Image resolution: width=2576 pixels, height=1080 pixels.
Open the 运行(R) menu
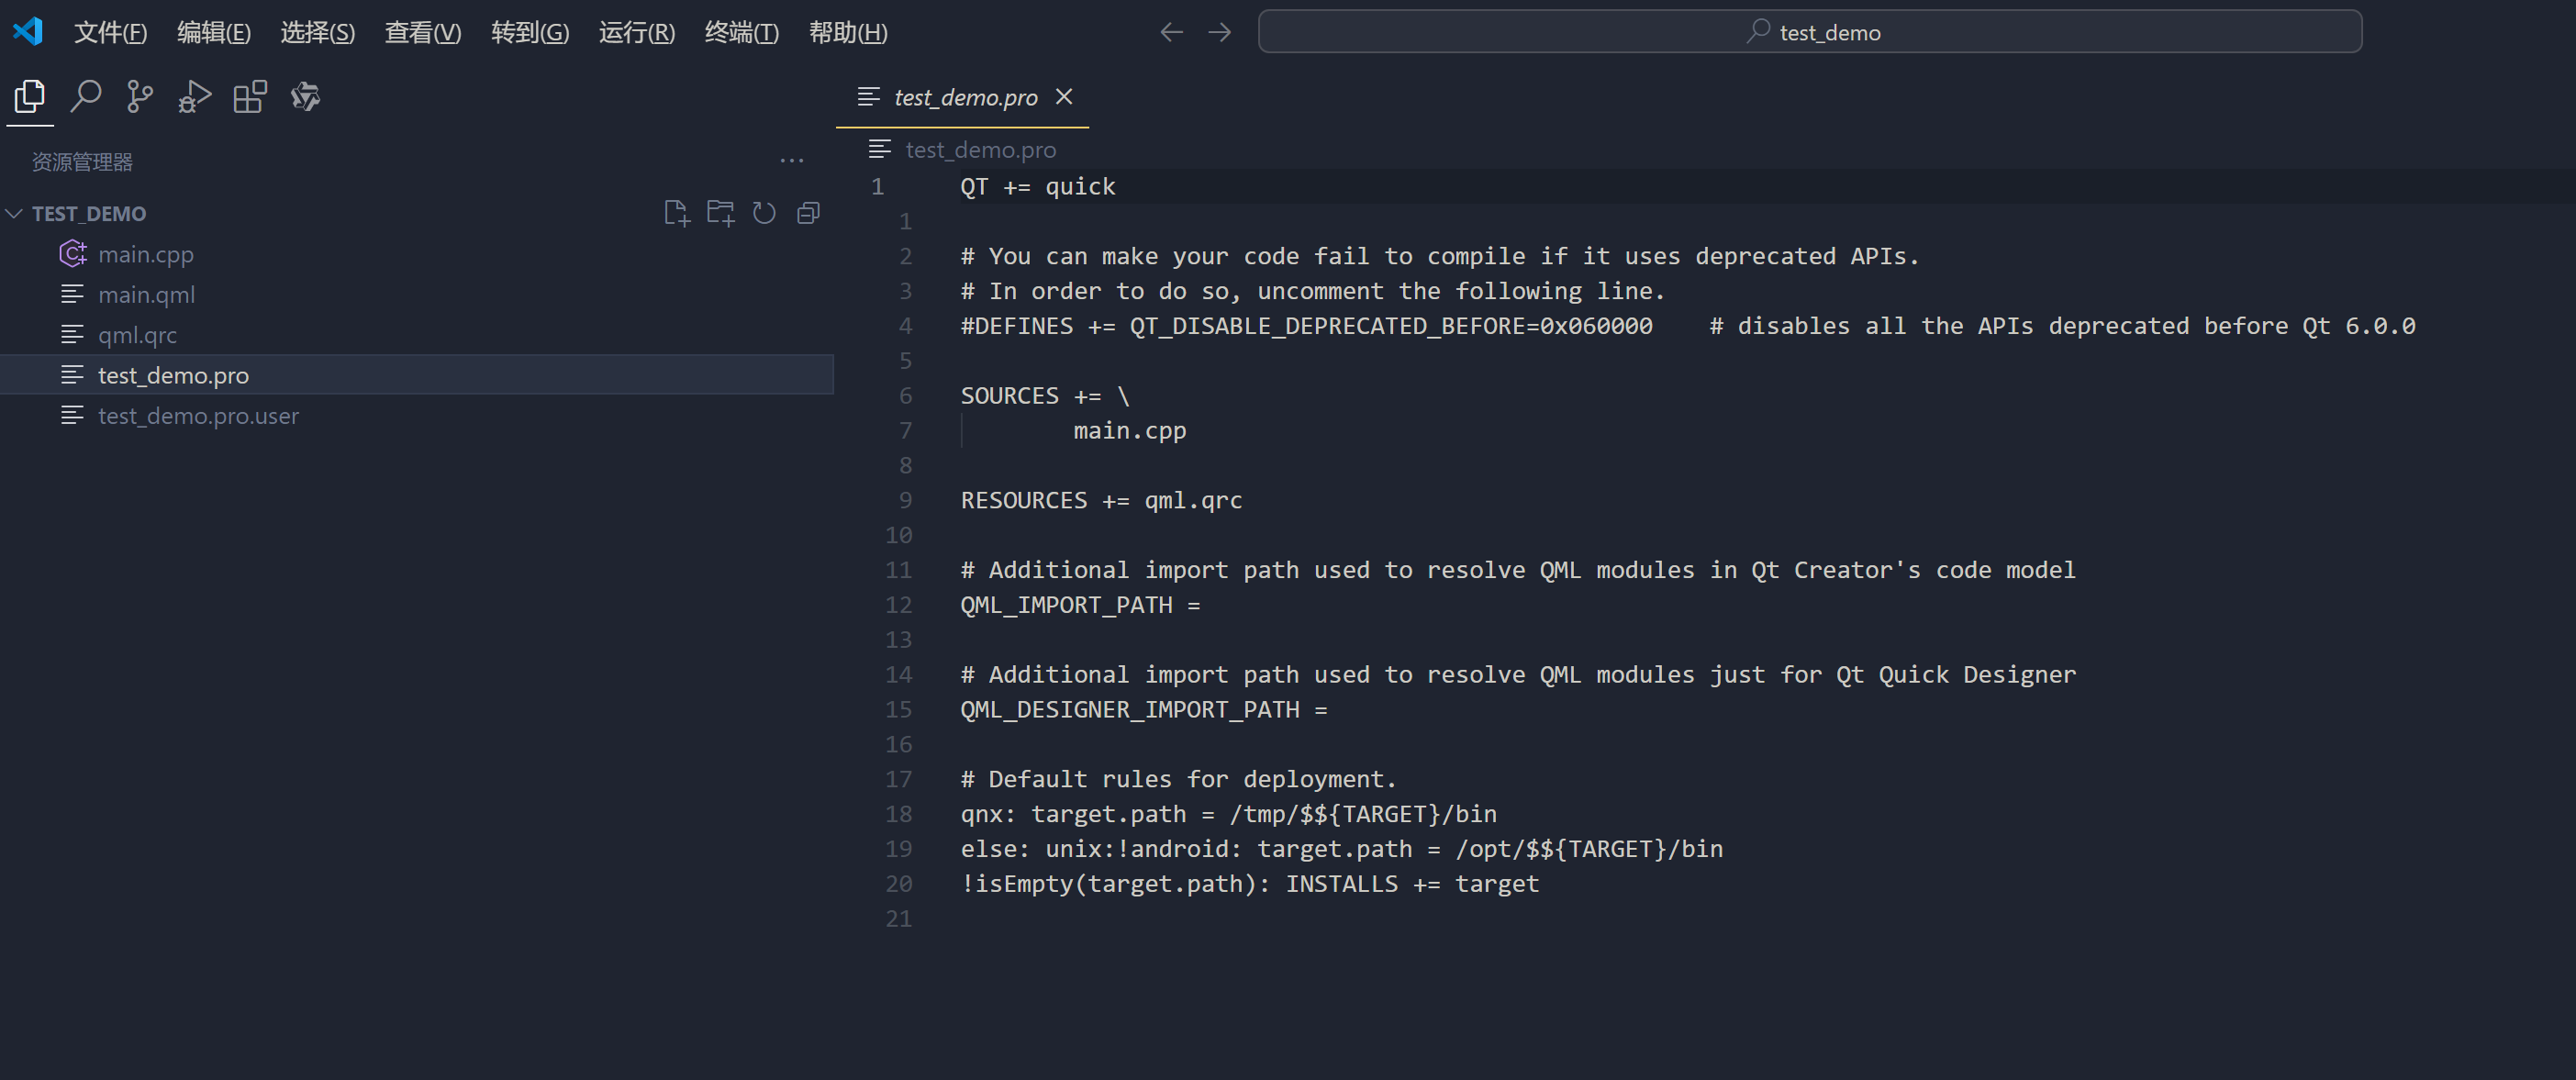pyautogui.click(x=636, y=32)
